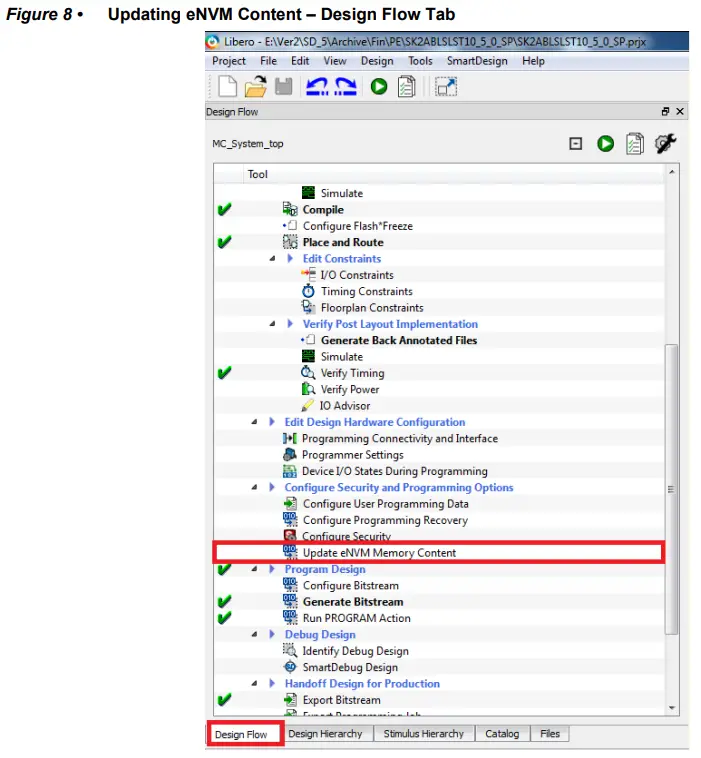Click the wrench and gear settings icon
Image resolution: width=701 pixels, height=758 pixels.
click(665, 143)
